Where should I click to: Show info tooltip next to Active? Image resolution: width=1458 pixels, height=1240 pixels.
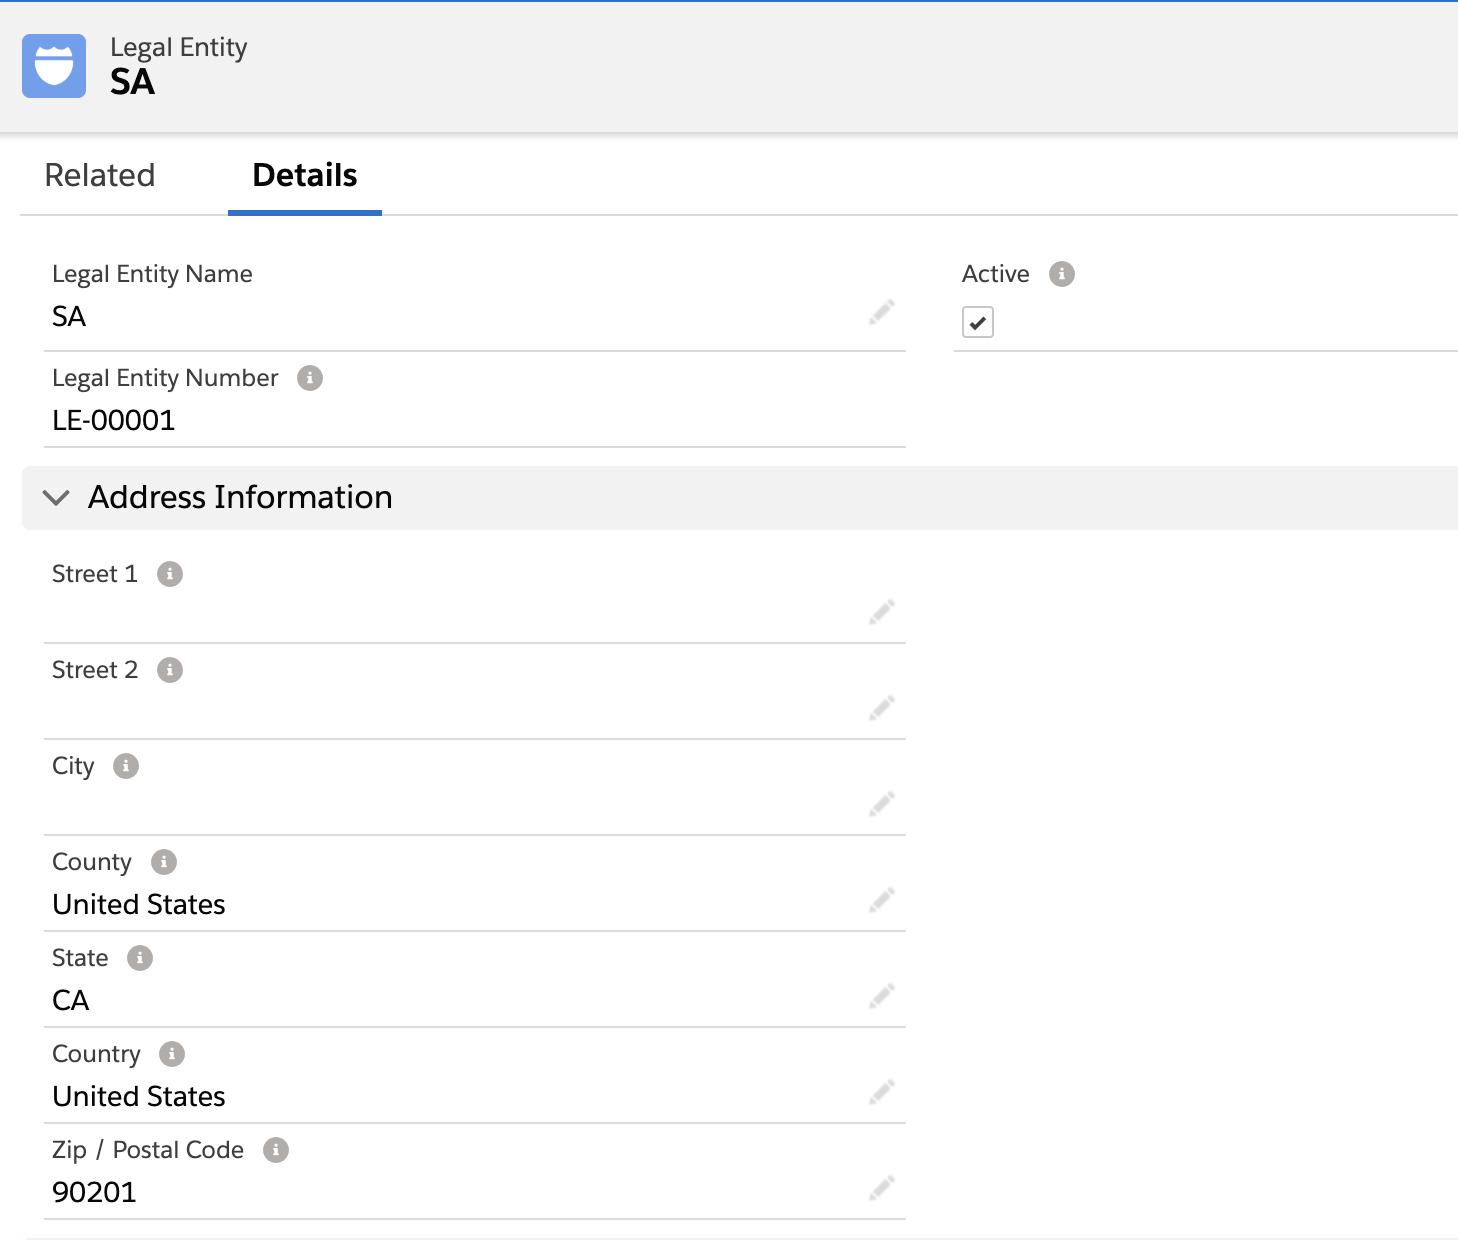1062,274
